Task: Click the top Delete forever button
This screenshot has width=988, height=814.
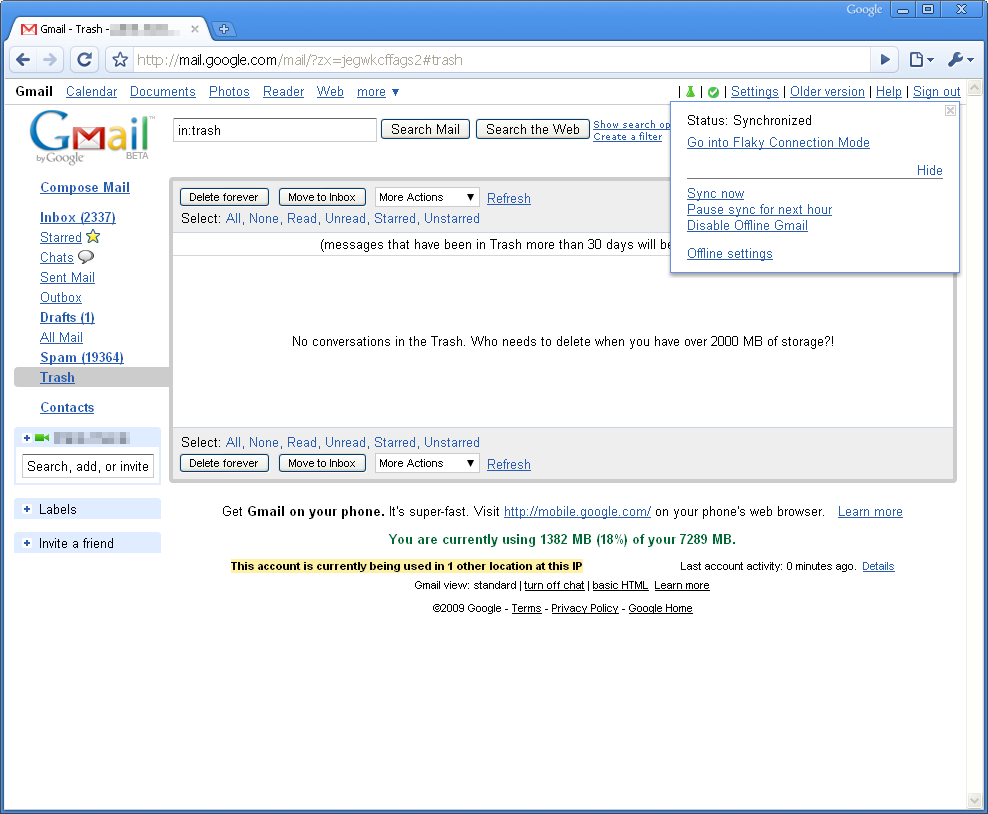Action: point(224,197)
